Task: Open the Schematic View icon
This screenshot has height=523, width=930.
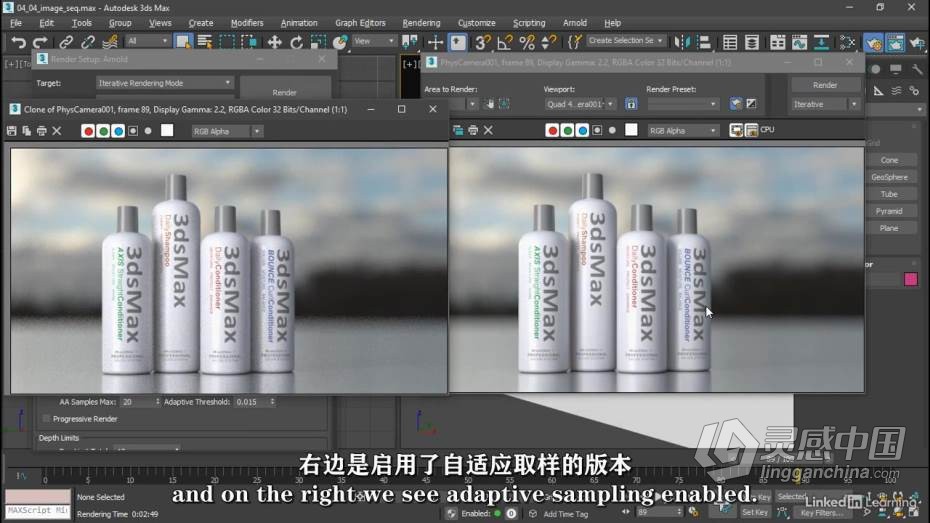Action: pyautogui.click(x=821, y=42)
